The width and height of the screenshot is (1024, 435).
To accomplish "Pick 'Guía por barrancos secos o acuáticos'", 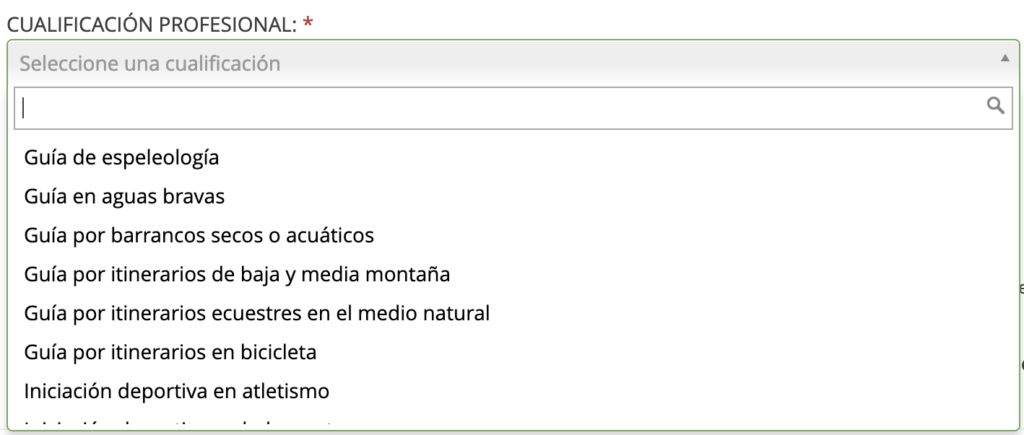I will (199, 235).
